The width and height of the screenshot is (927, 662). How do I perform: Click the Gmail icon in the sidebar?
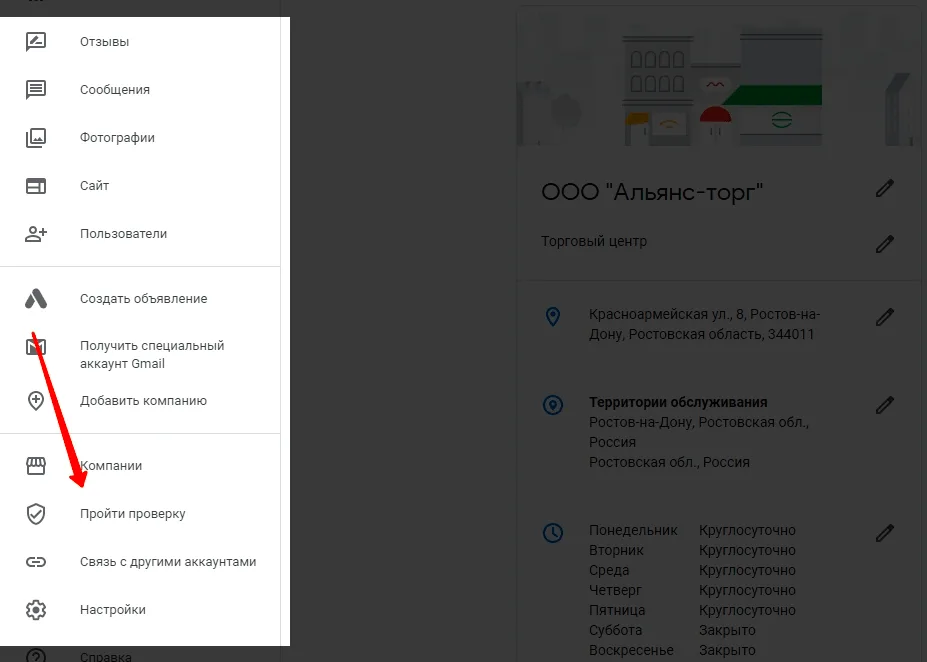coord(36,347)
